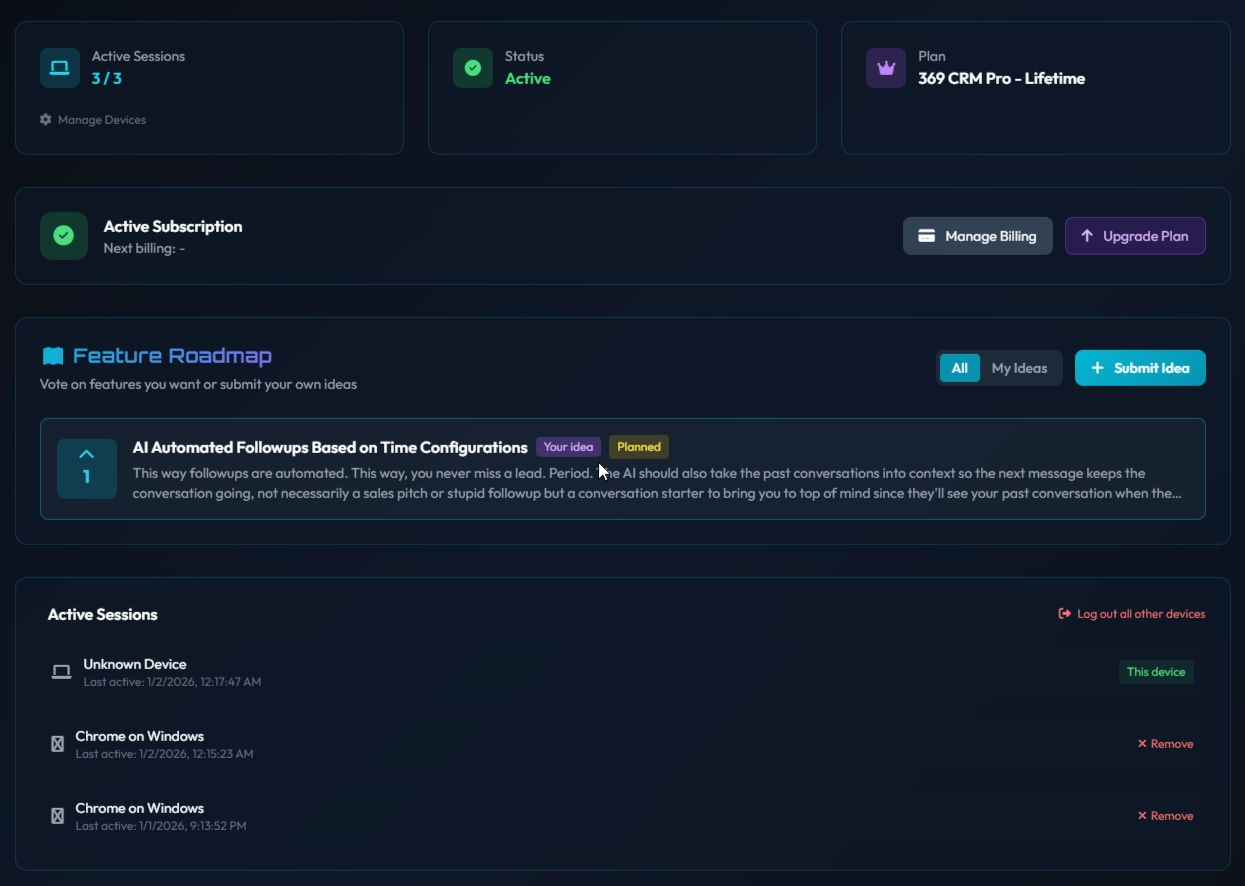Click the green Active Subscription check icon
The image size is (1245, 886).
pyautogui.click(x=63, y=236)
